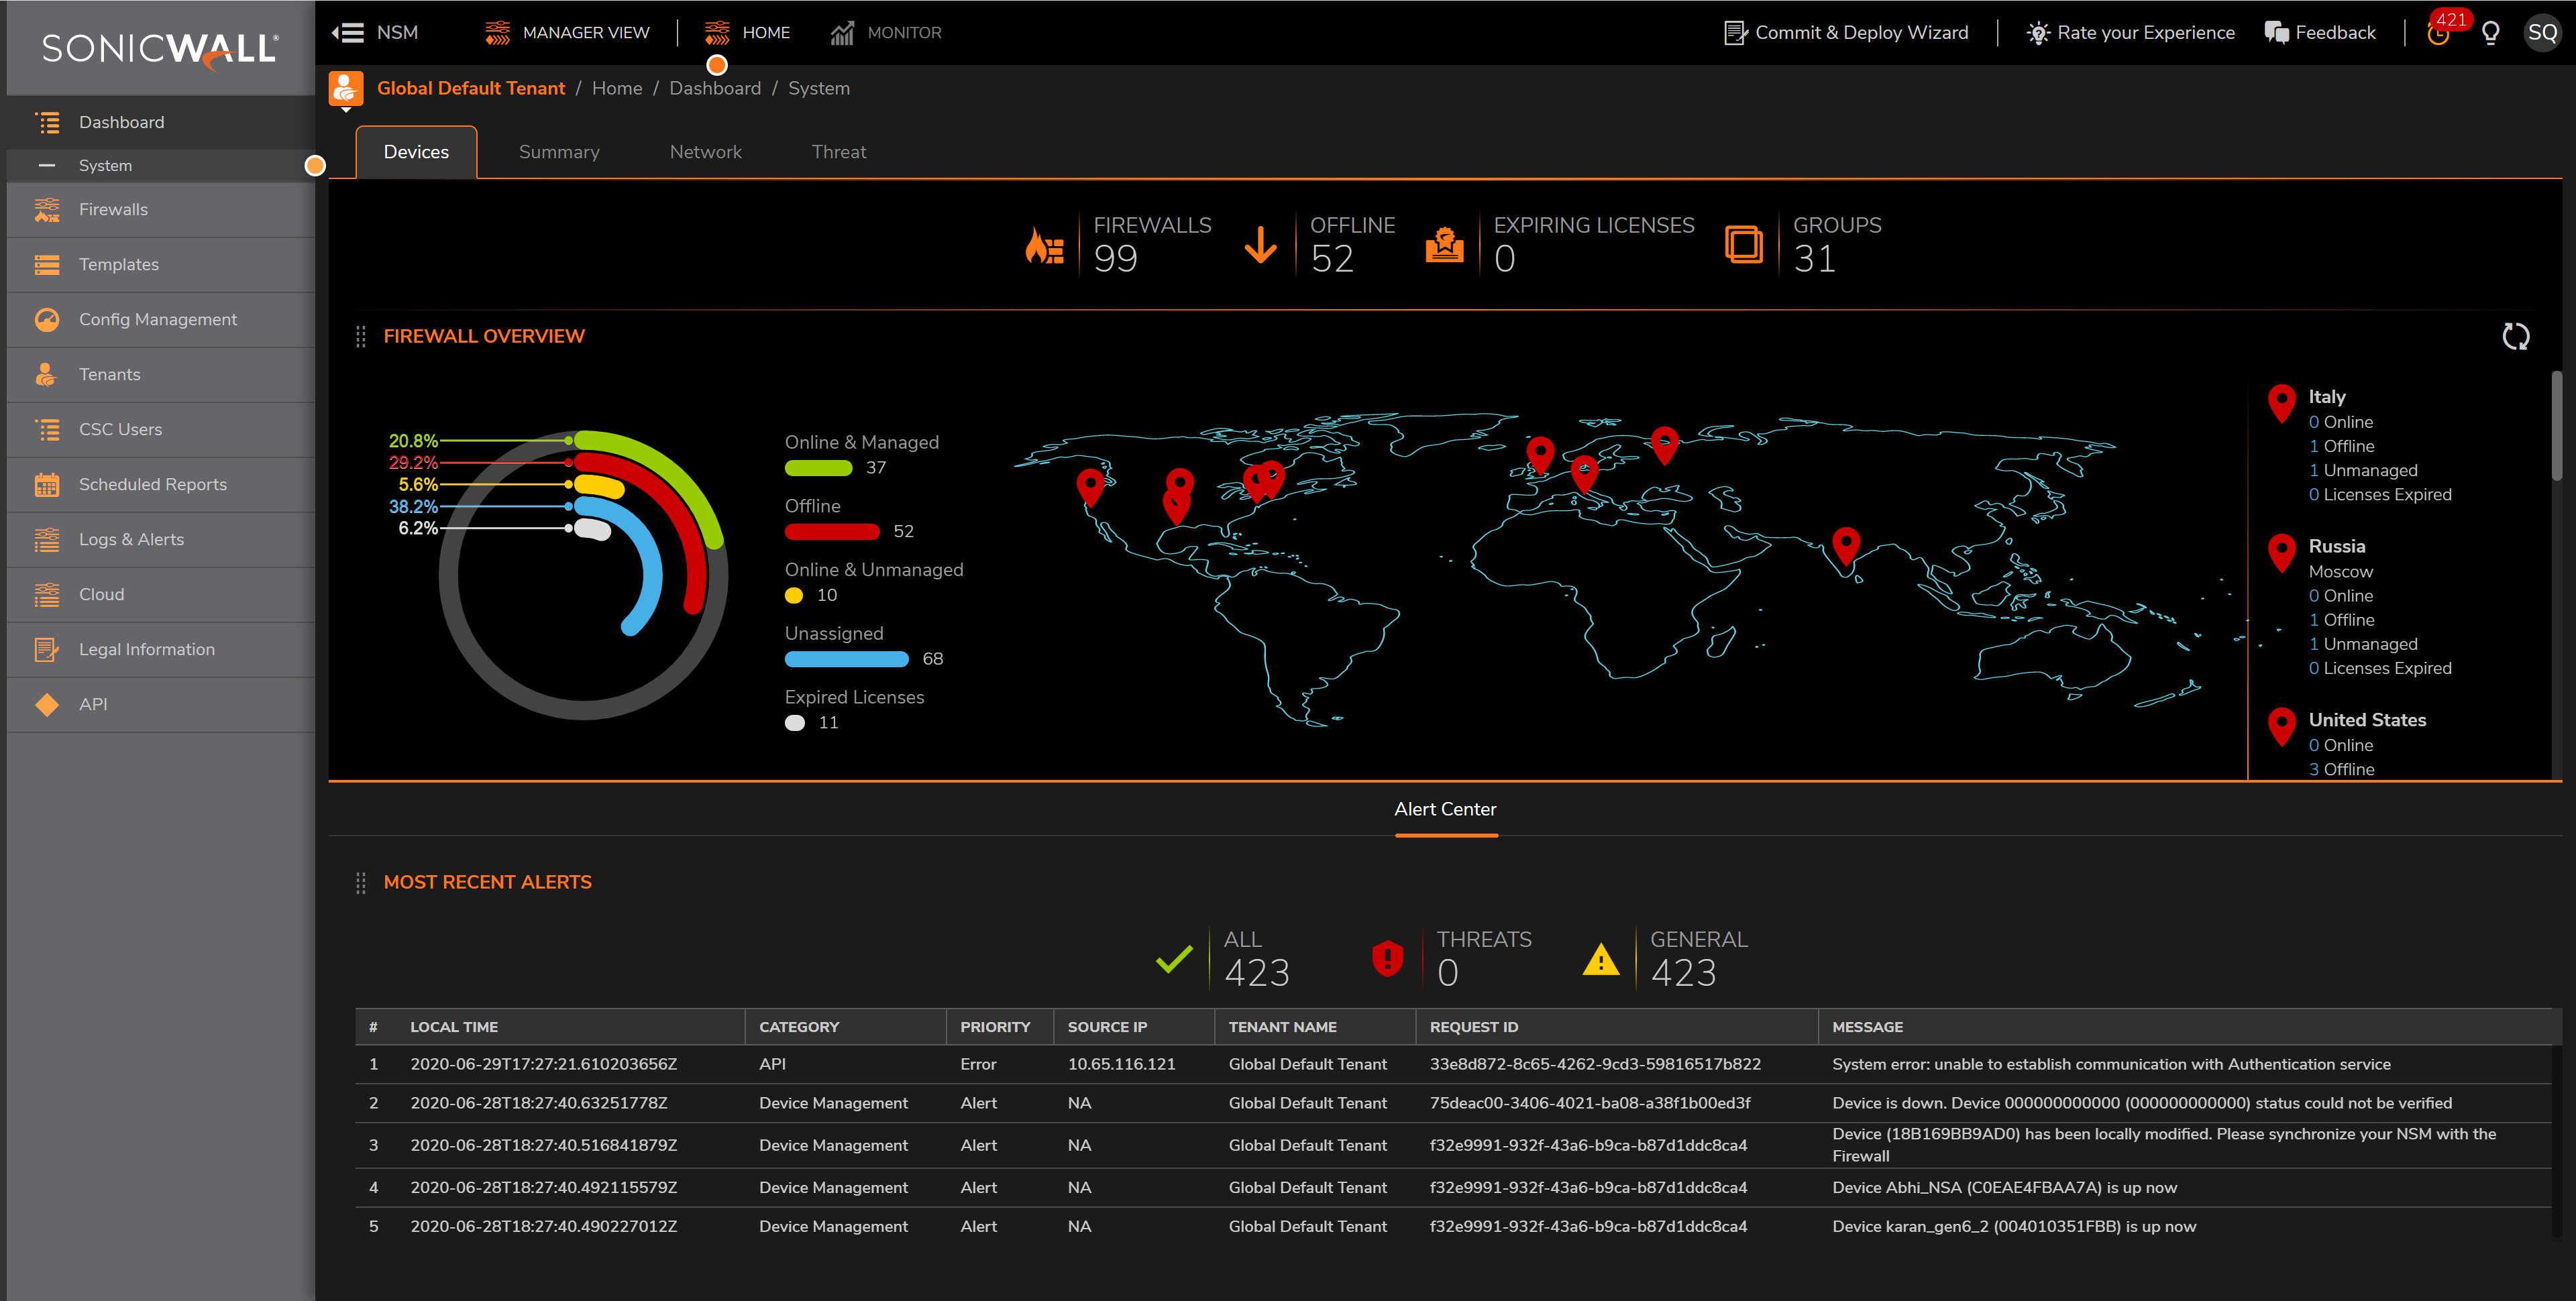This screenshot has height=1301, width=2576.
Task: Select alert message about Abhi_NSA device
Action: click(2004, 1188)
